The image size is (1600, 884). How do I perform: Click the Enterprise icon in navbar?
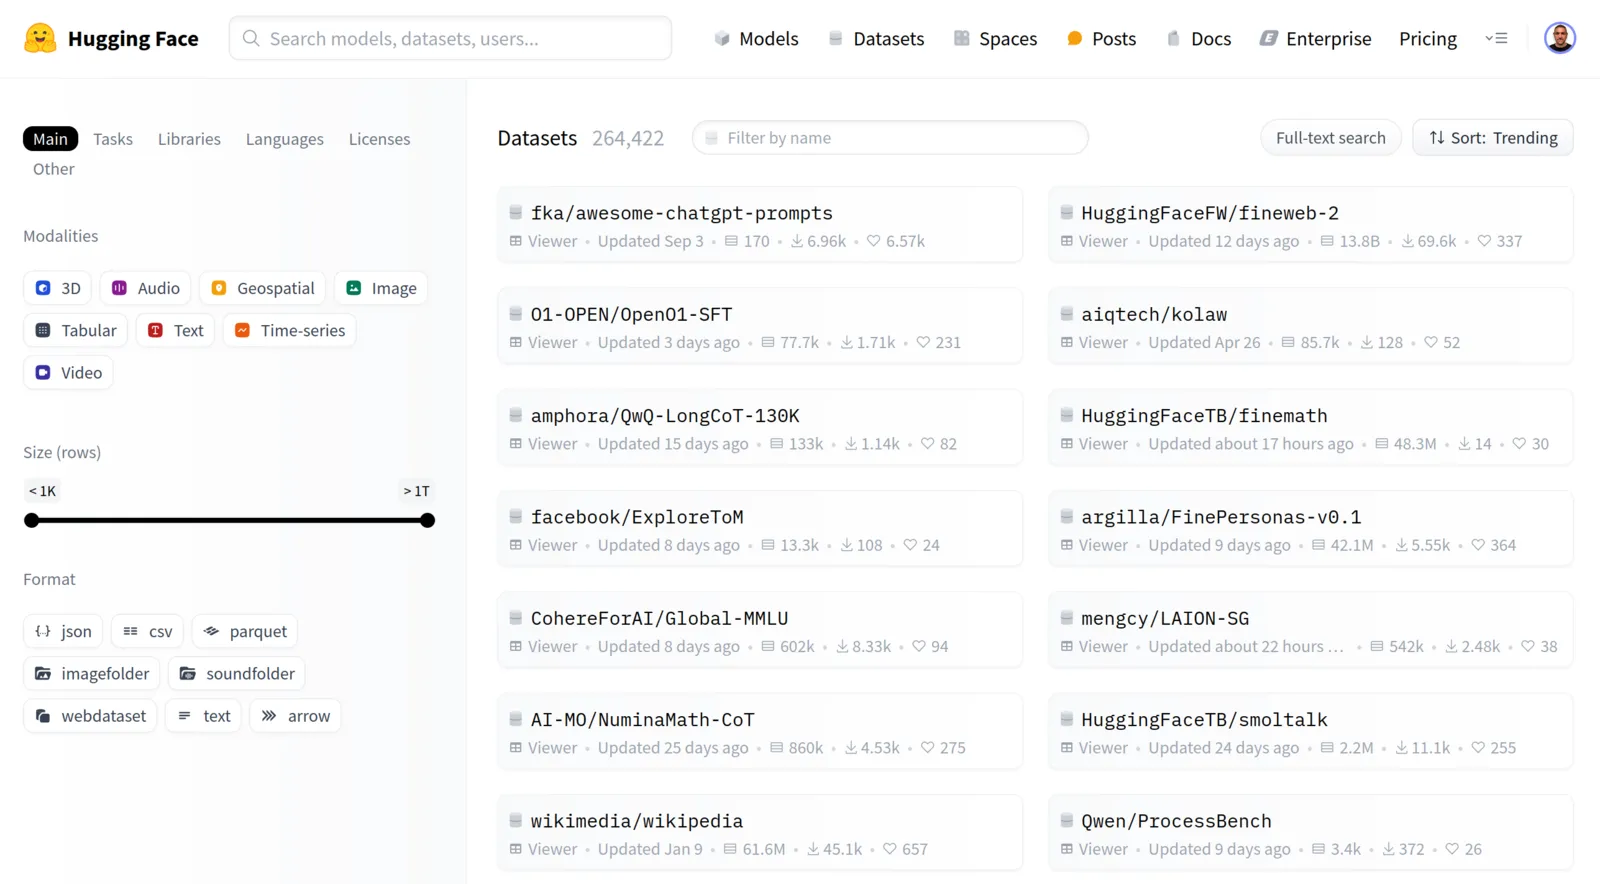1268,38
